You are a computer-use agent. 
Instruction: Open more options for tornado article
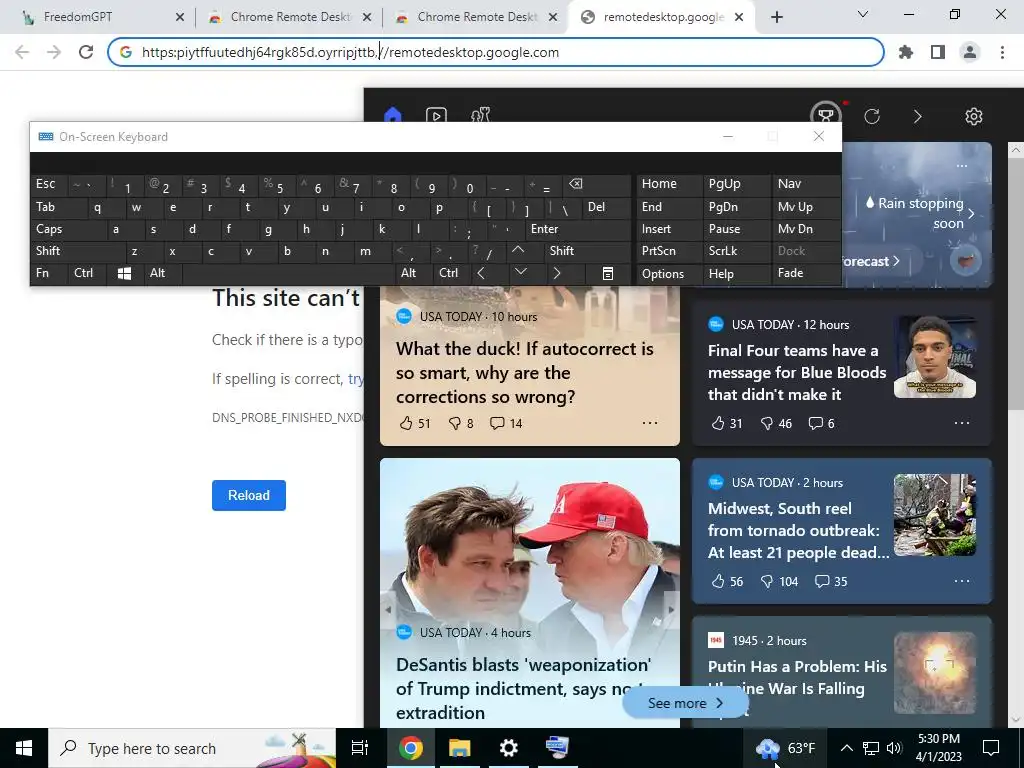point(962,581)
